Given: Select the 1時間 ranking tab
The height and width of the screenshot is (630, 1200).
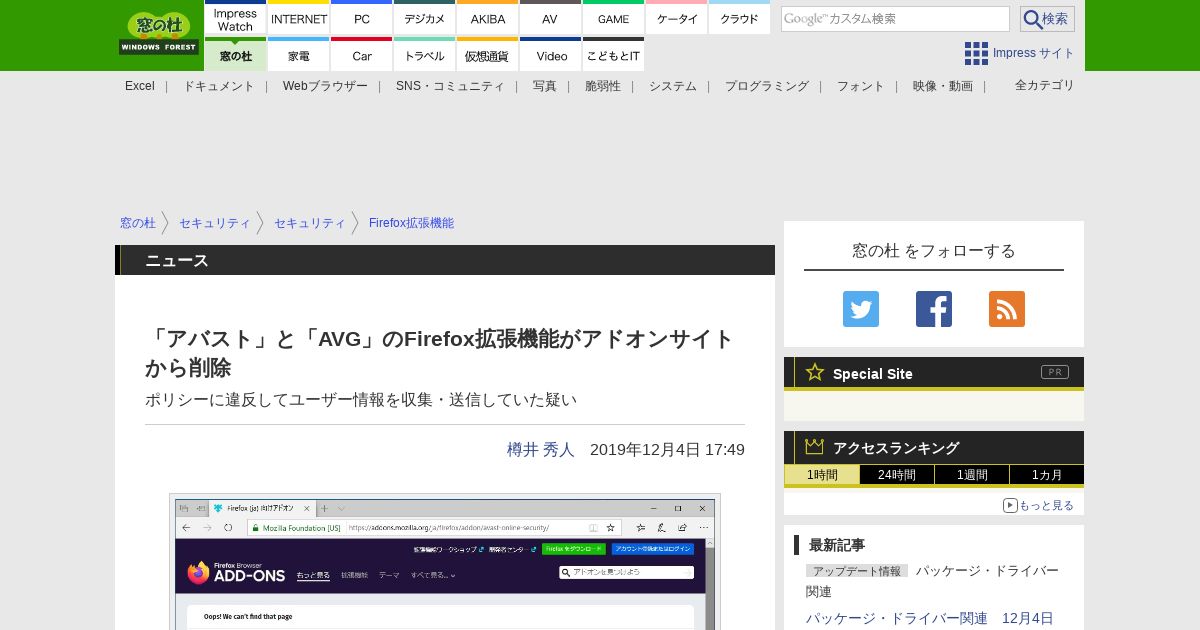Looking at the screenshot, I should tap(822, 475).
